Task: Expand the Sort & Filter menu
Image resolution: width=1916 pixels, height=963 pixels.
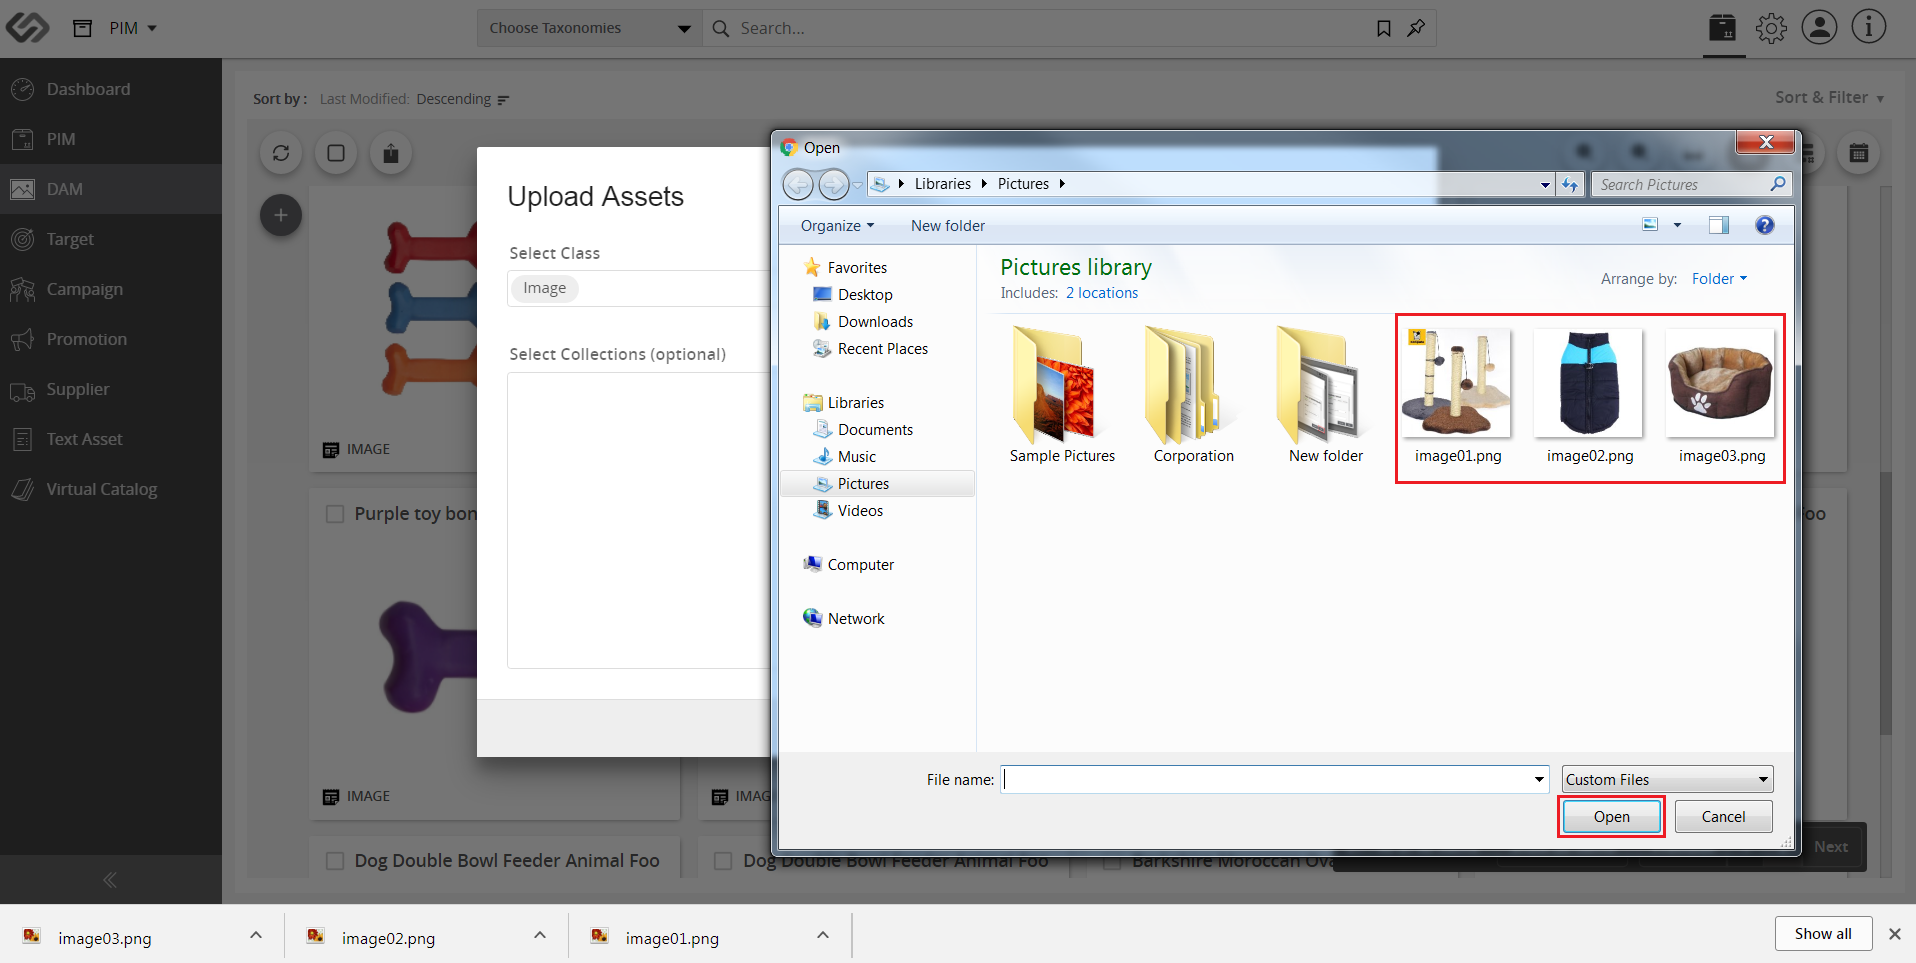Action: point(1830,98)
